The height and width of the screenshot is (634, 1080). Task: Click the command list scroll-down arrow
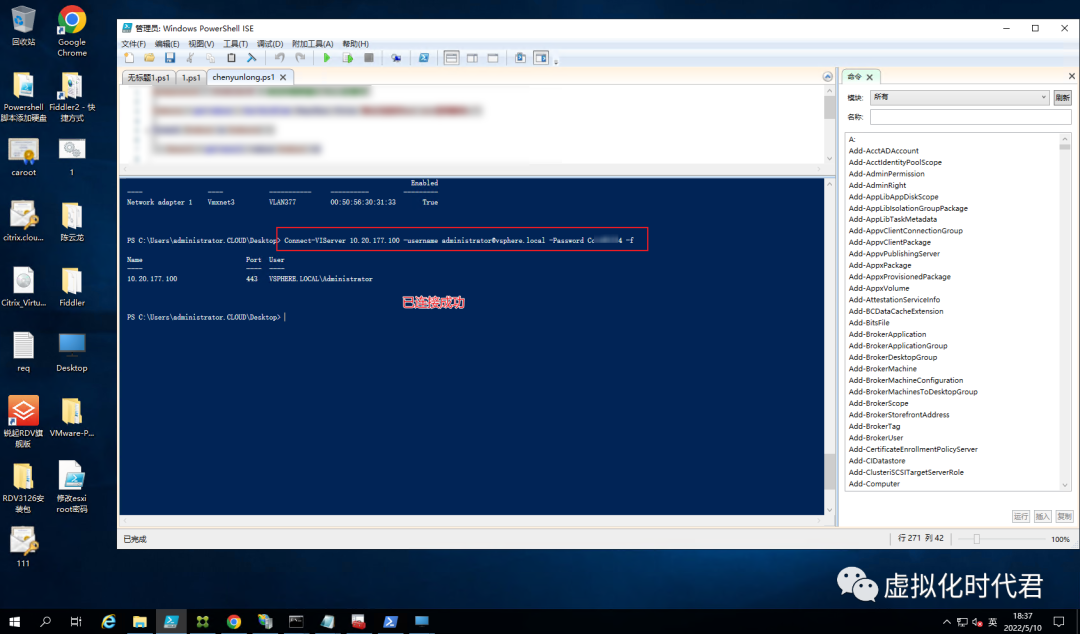coord(1065,485)
